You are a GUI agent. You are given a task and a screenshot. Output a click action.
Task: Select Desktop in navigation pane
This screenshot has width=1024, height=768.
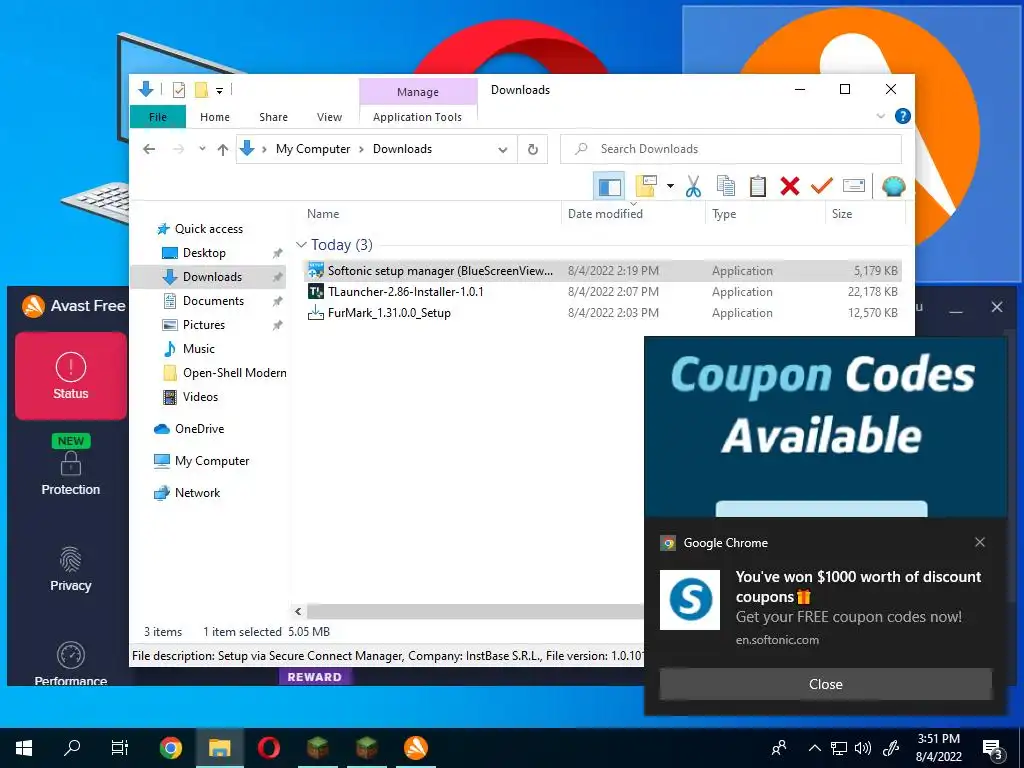pos(204,253)
